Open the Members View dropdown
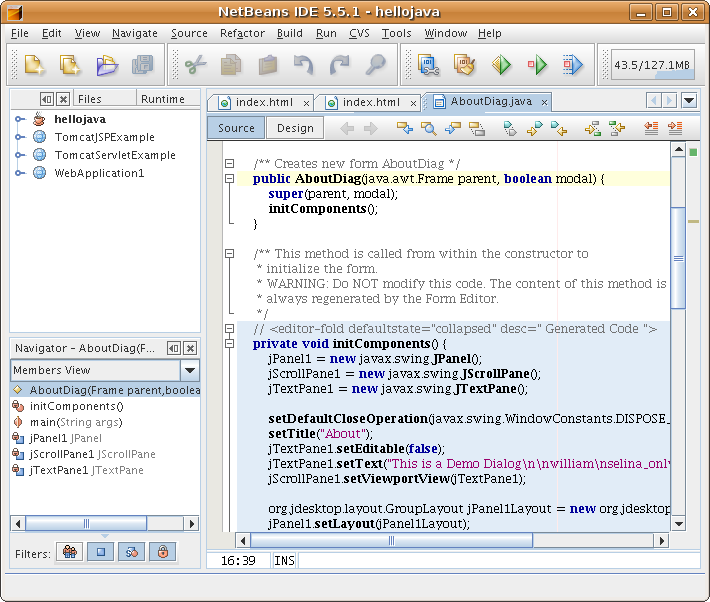 (190, 370)
